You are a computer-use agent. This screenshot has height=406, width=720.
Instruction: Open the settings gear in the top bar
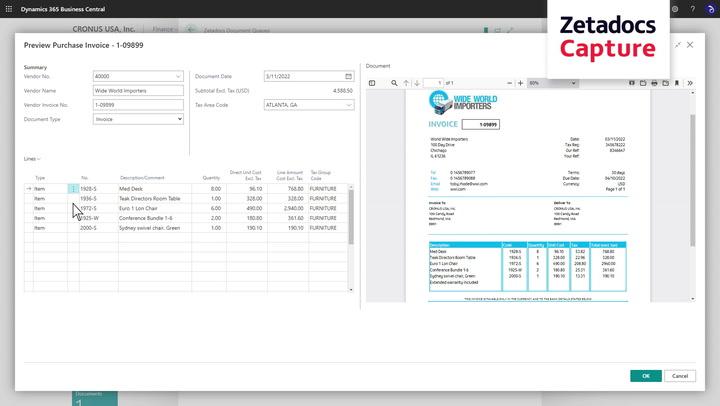click(675, 9)
